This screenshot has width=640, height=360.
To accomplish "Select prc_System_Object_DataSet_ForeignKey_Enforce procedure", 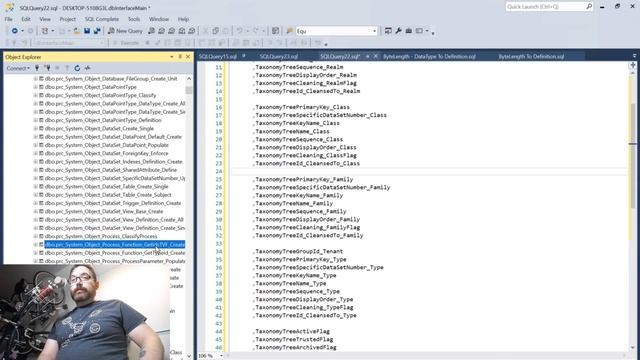I will coord(106,153).
